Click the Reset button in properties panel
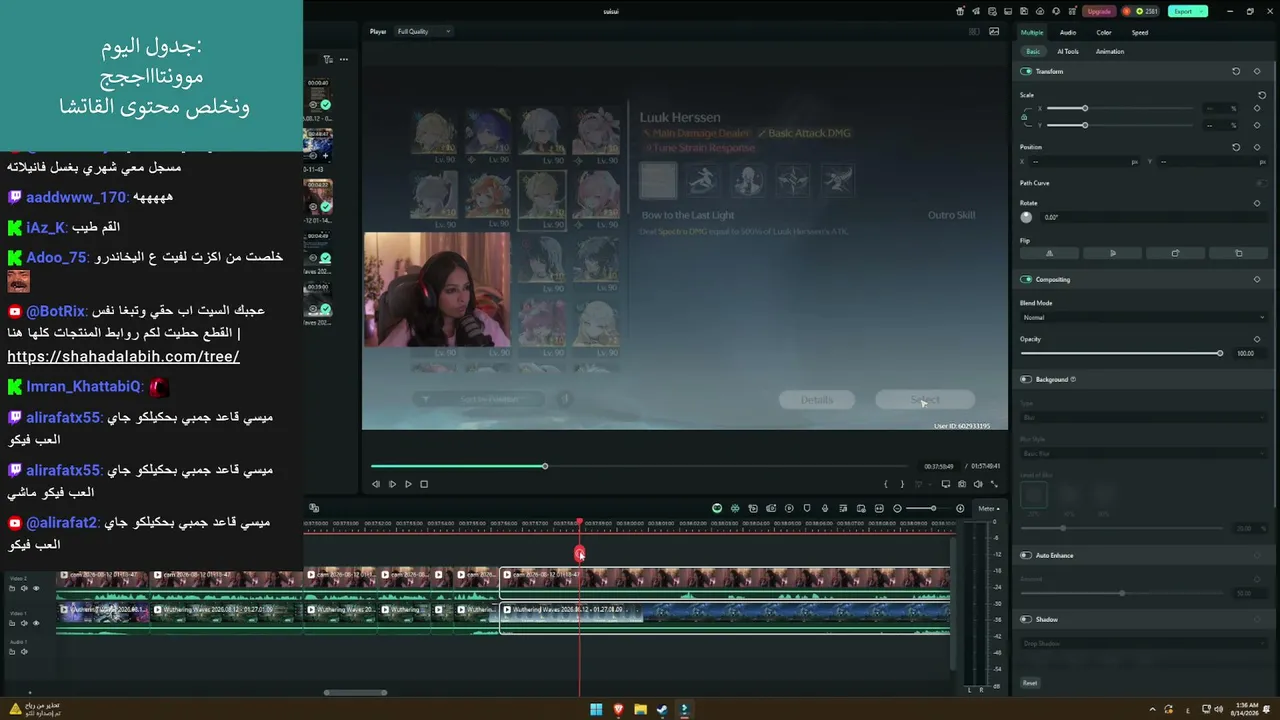 click(1030, 683)
